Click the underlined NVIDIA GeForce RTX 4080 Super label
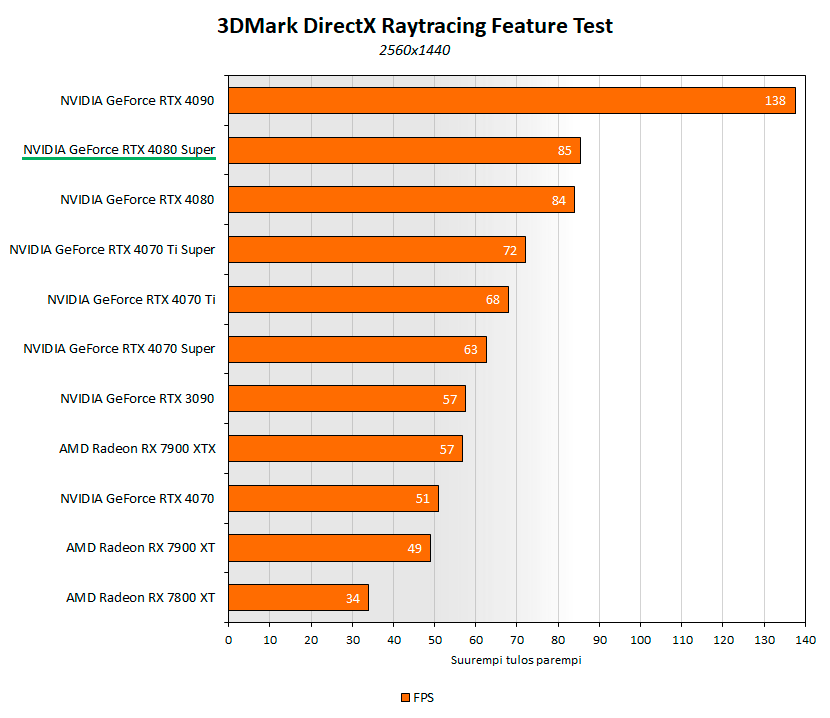Screen dimensions: 830x718 (119, 150)
